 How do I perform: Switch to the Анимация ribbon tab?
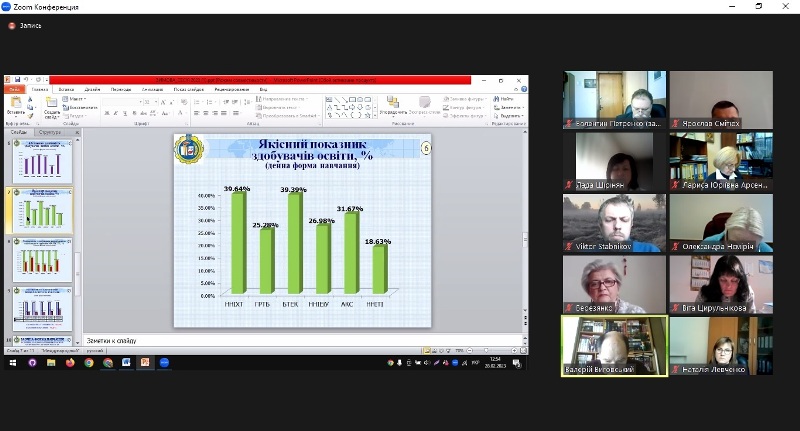tap(152, 89)
